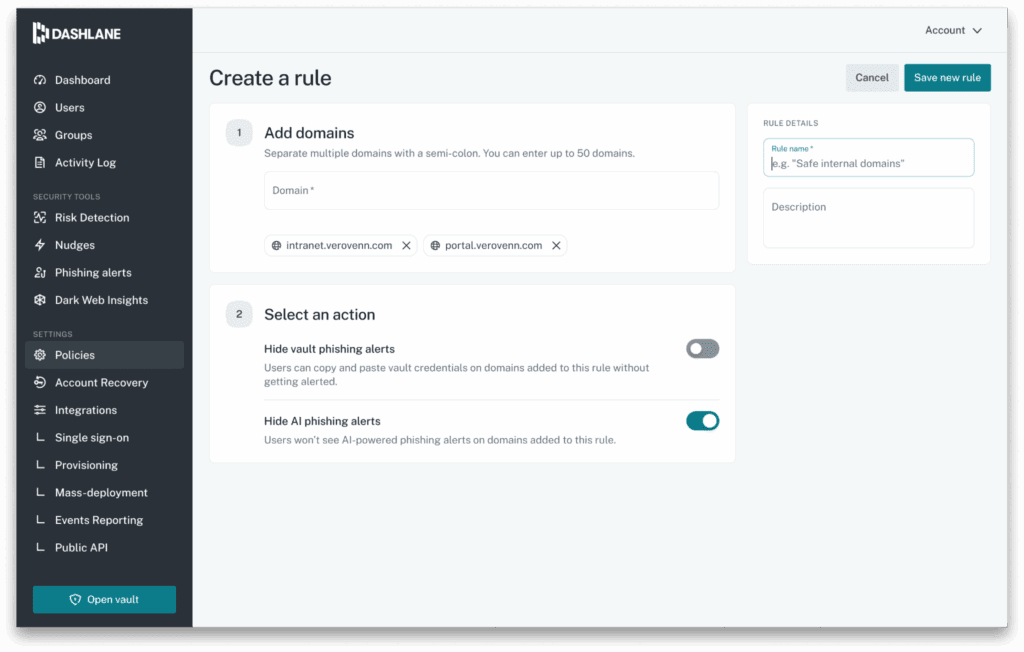
Task: Save the new rule
Action: click(x=947, y=77)
